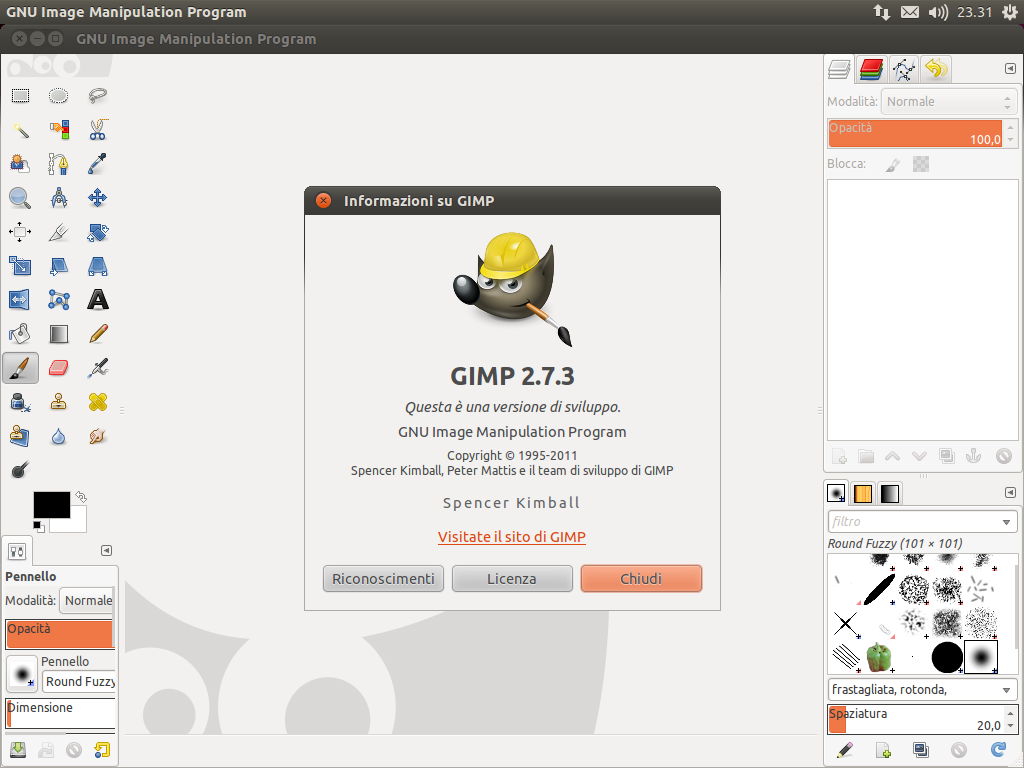Open the brushes dock configuration menu
This screenshot has height=768, width=1024.
(1010, 492)
